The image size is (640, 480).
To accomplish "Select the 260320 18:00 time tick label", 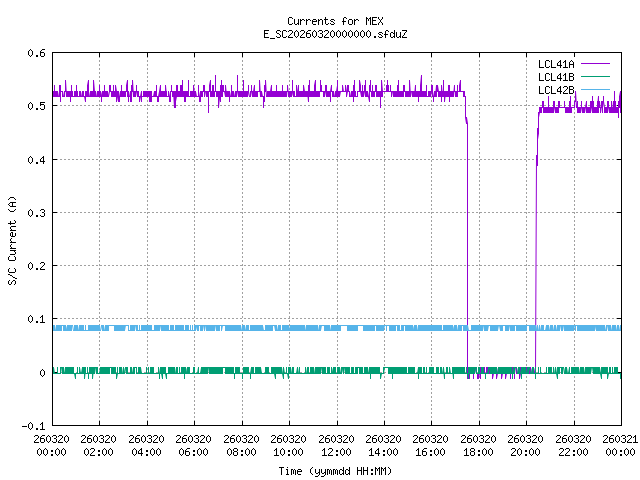I will [479, 445].
